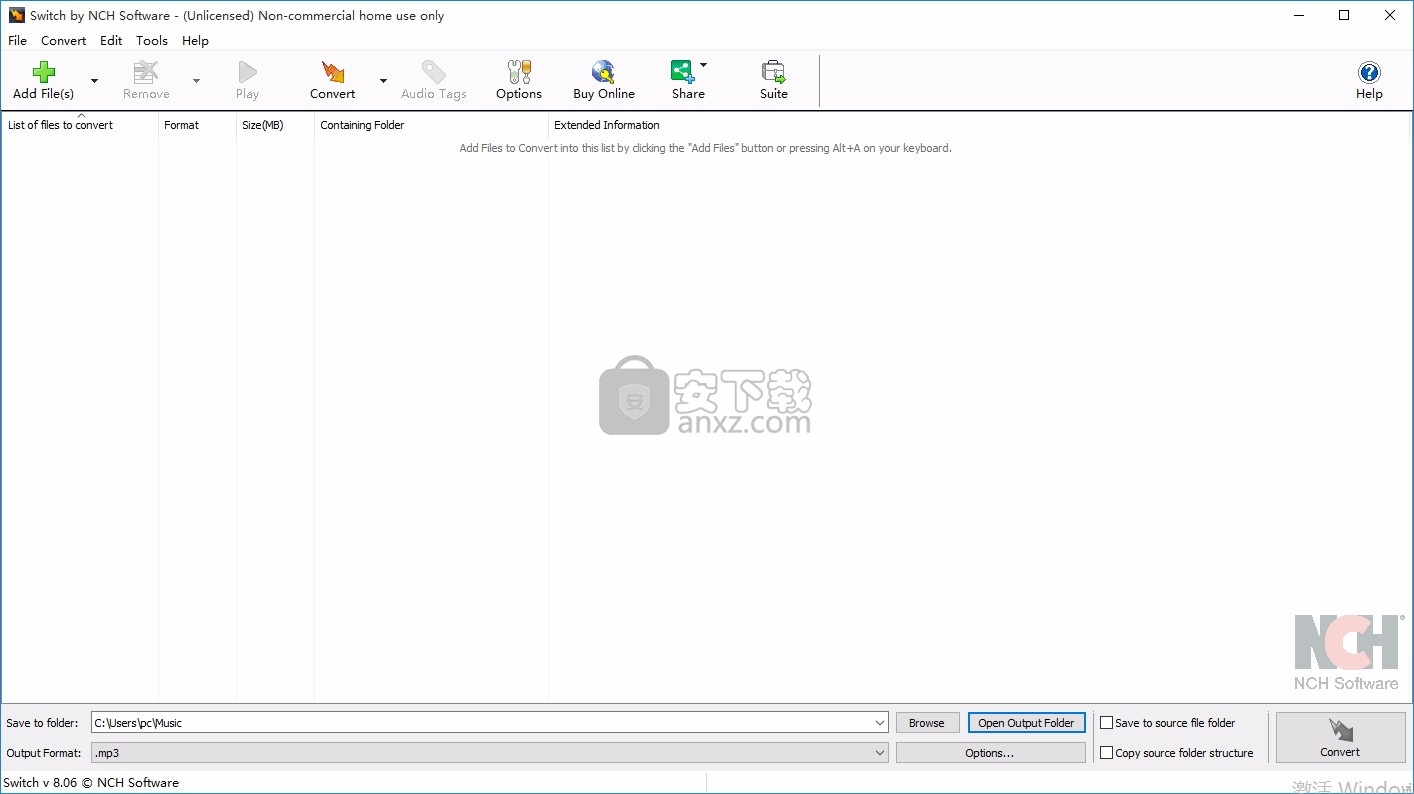This screenshot has height=794, width=1414.
Task: Click the Share toolbar icon
Action: (683, 72)
